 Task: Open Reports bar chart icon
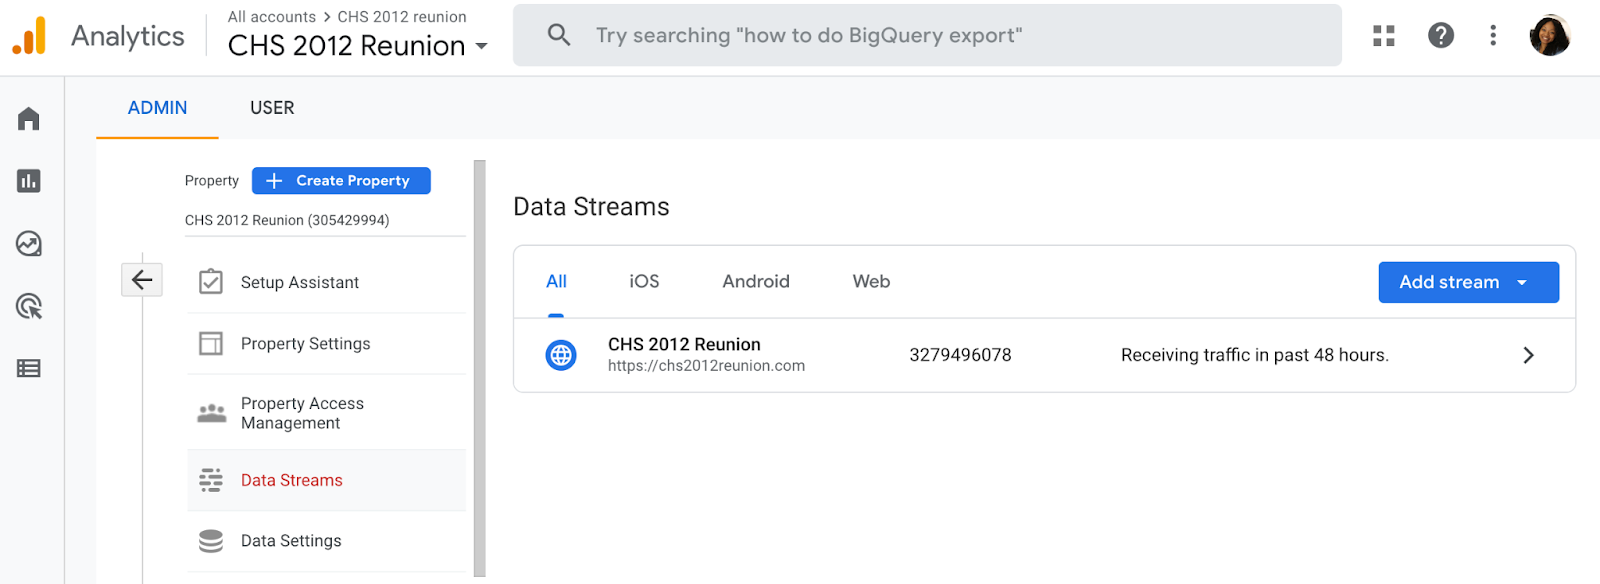click(28, 181)
